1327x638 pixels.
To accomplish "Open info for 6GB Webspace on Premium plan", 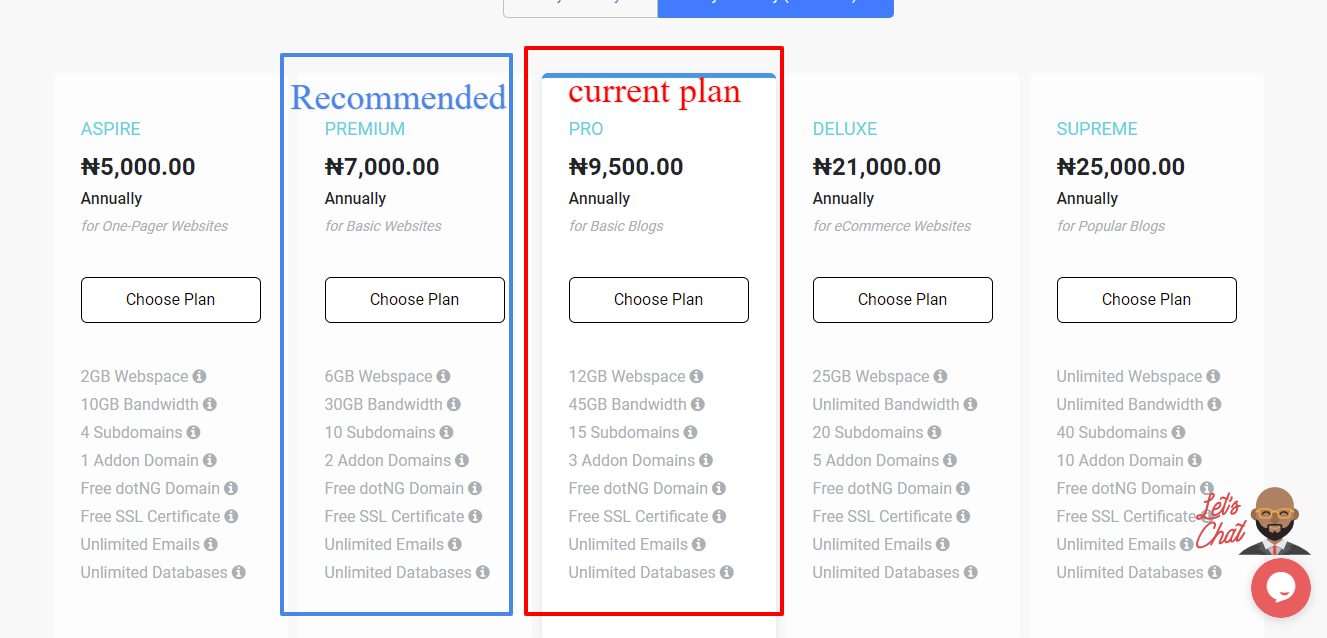I will [x=442, y=376].
